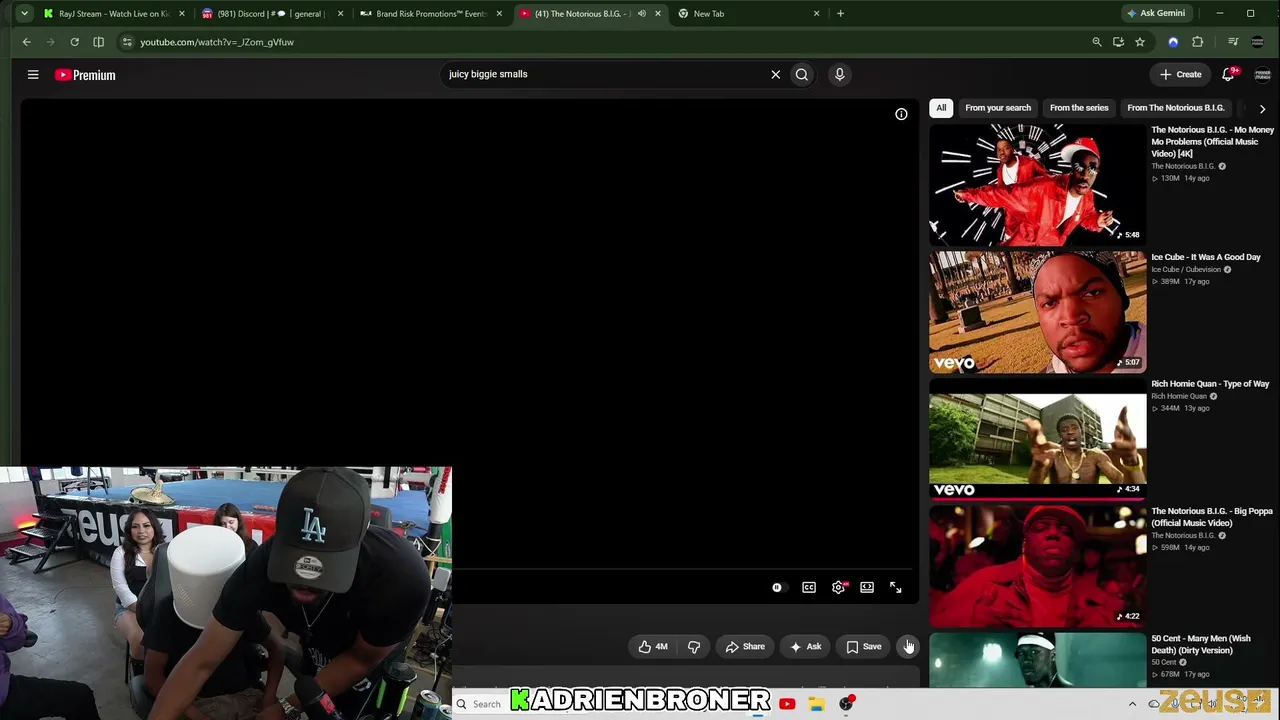
Task: Install the YouTube app from address bar
Action: point(1118,42)
